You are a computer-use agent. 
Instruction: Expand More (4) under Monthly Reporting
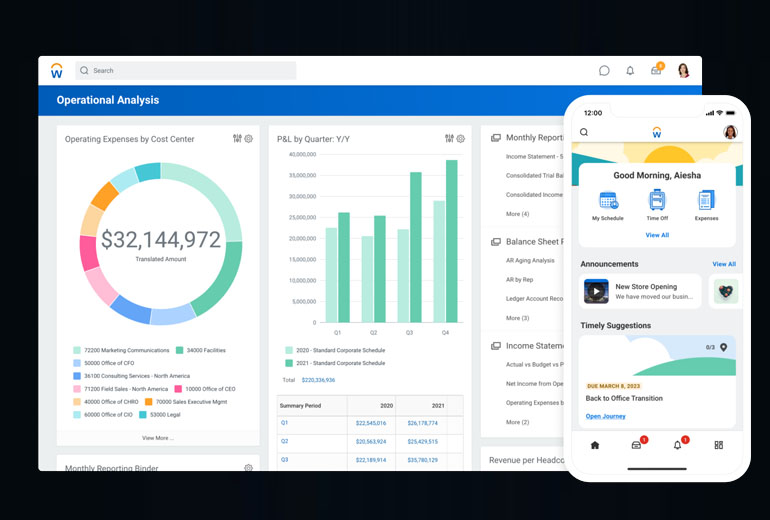tap(518, 214)
